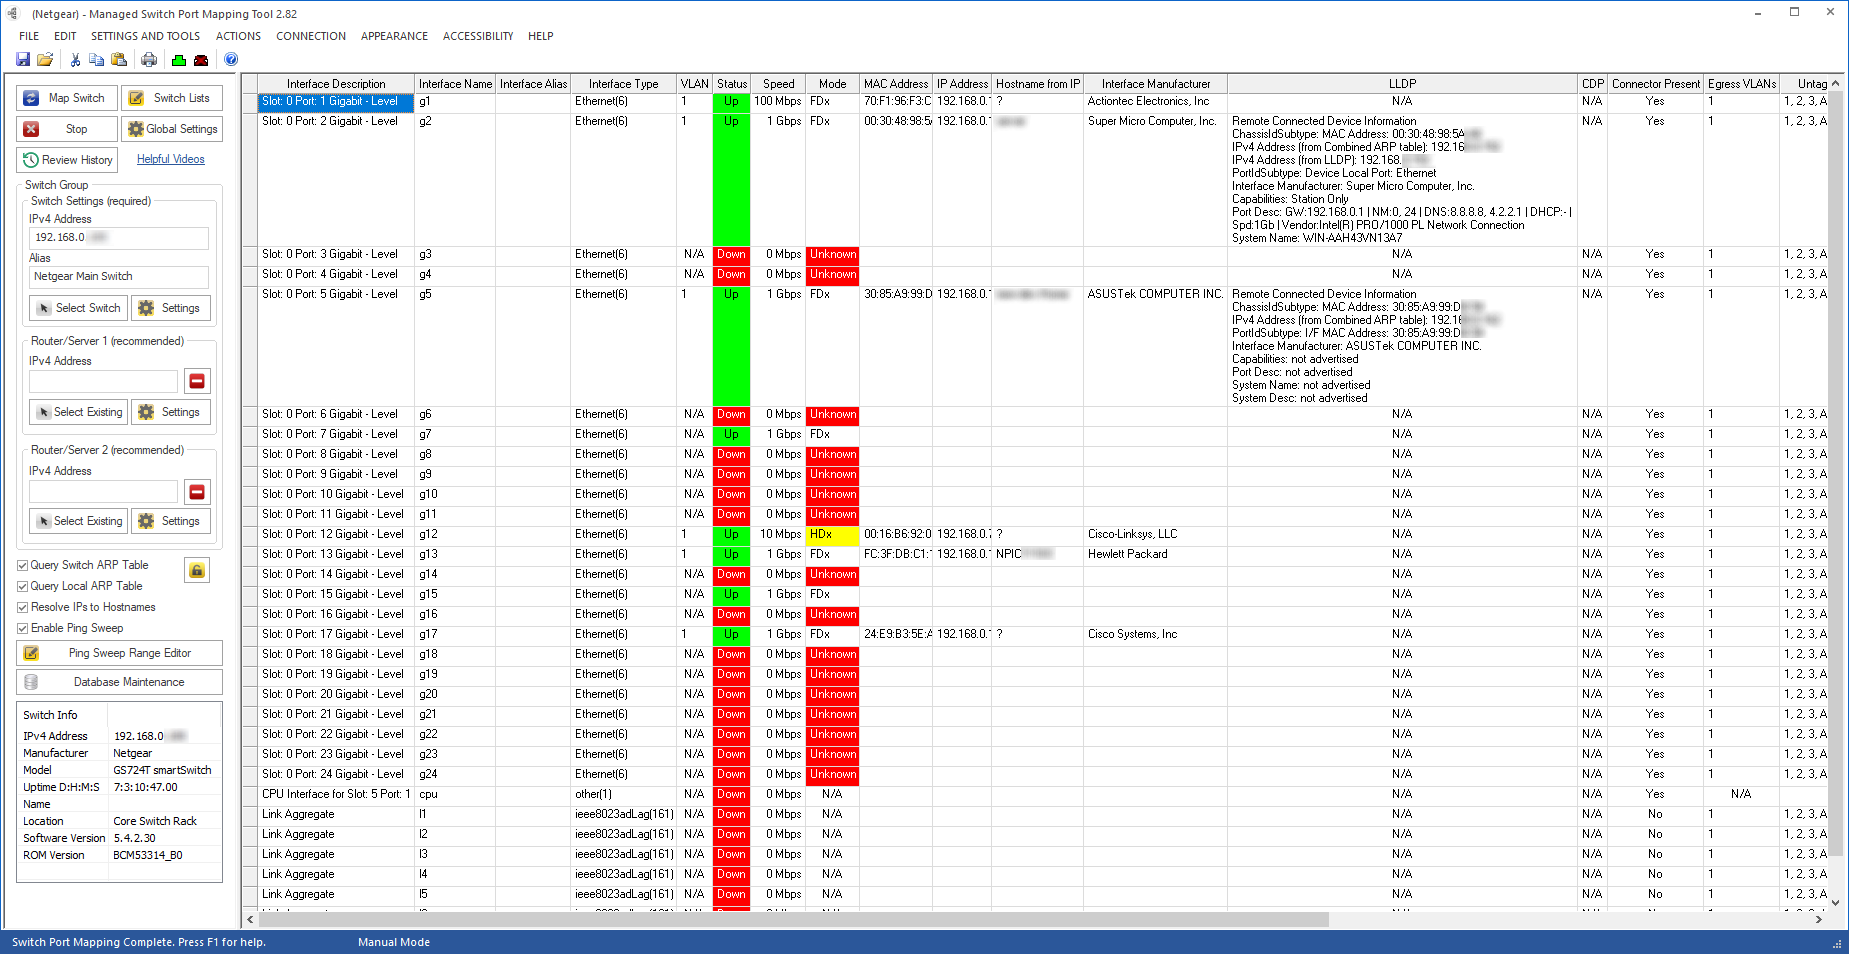Open the Help icon on the toolbar
The image size is (1849, 954).
(x=230, y=59)
